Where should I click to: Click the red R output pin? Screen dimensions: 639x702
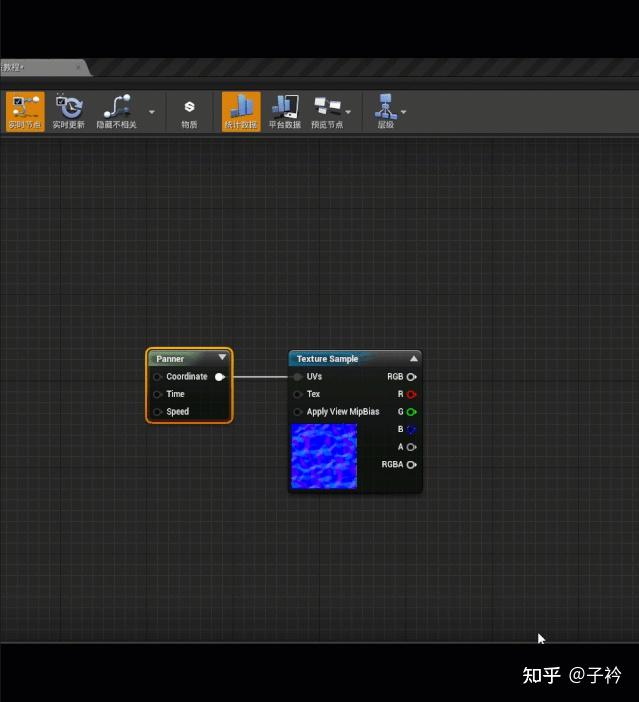pyautogui.click(x=411, y=394)
